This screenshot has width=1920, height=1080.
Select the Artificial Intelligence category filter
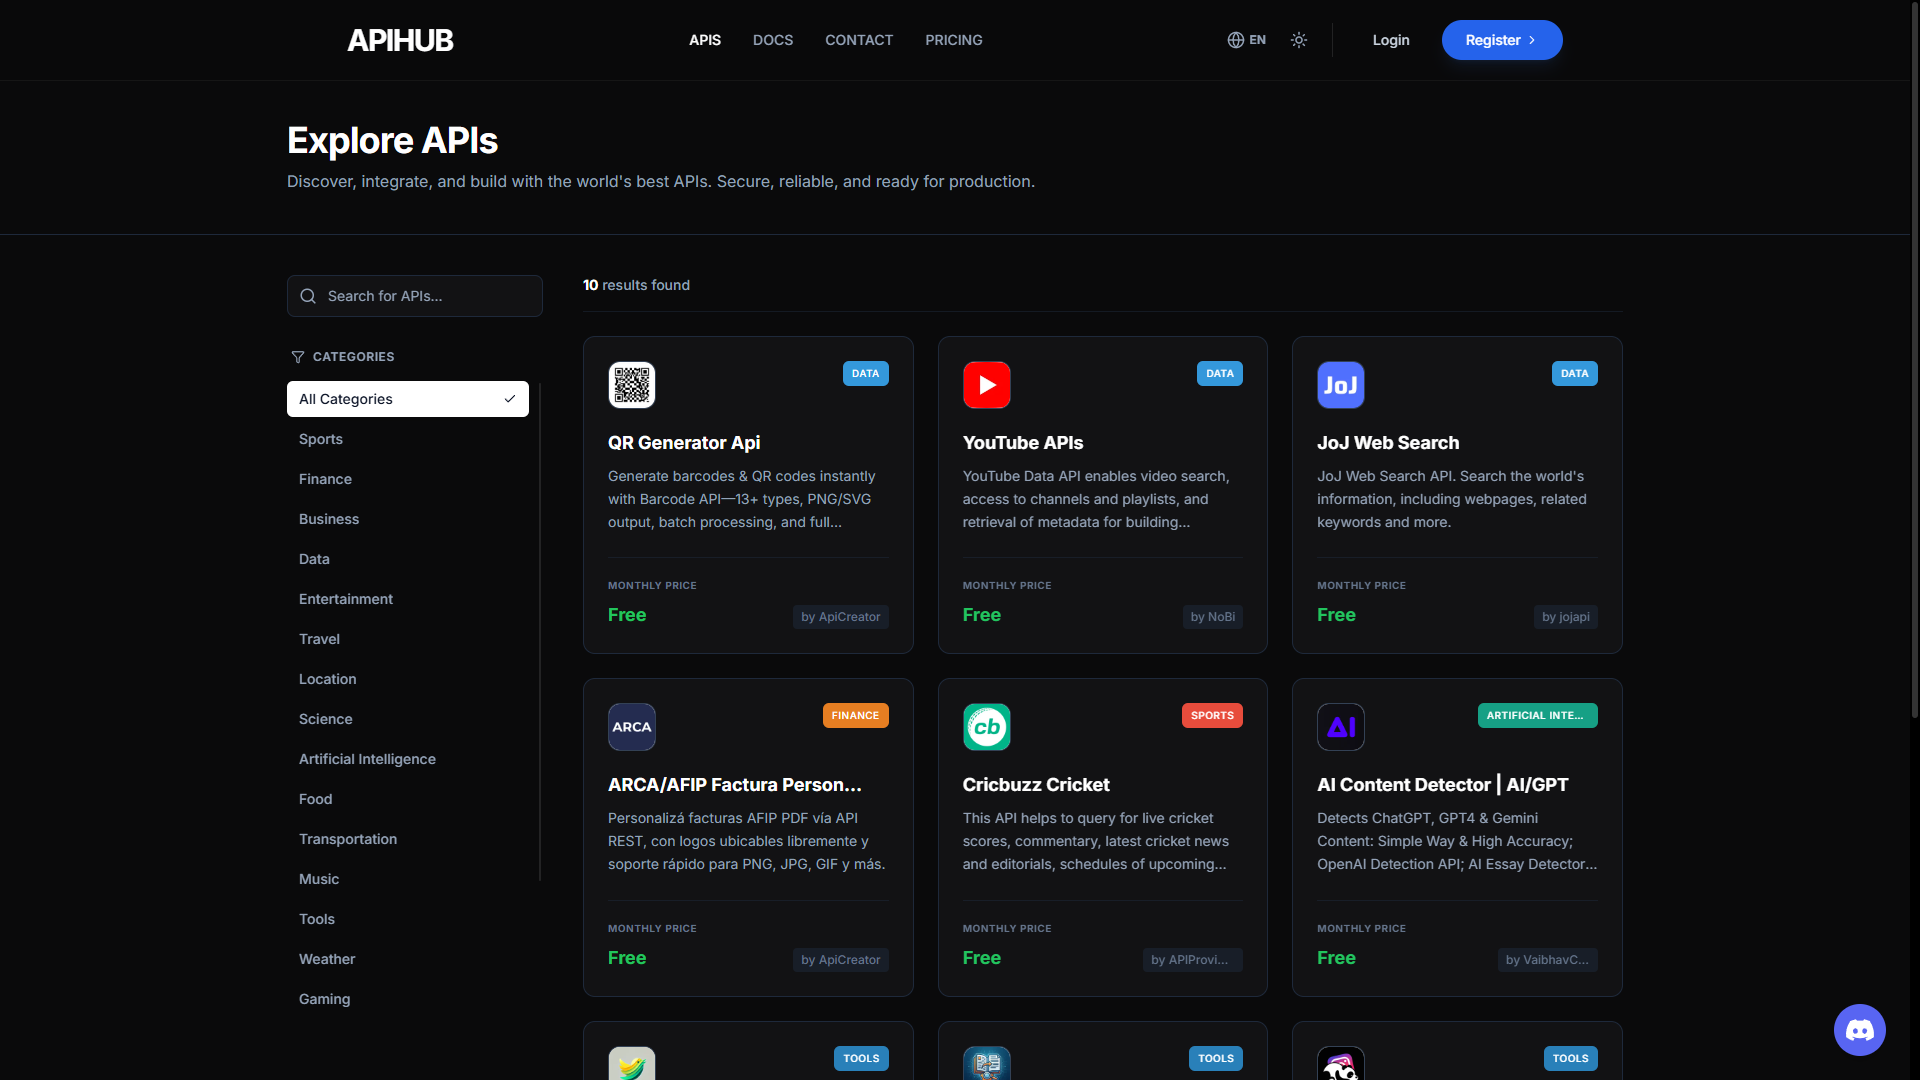click(x=367, y=759)
